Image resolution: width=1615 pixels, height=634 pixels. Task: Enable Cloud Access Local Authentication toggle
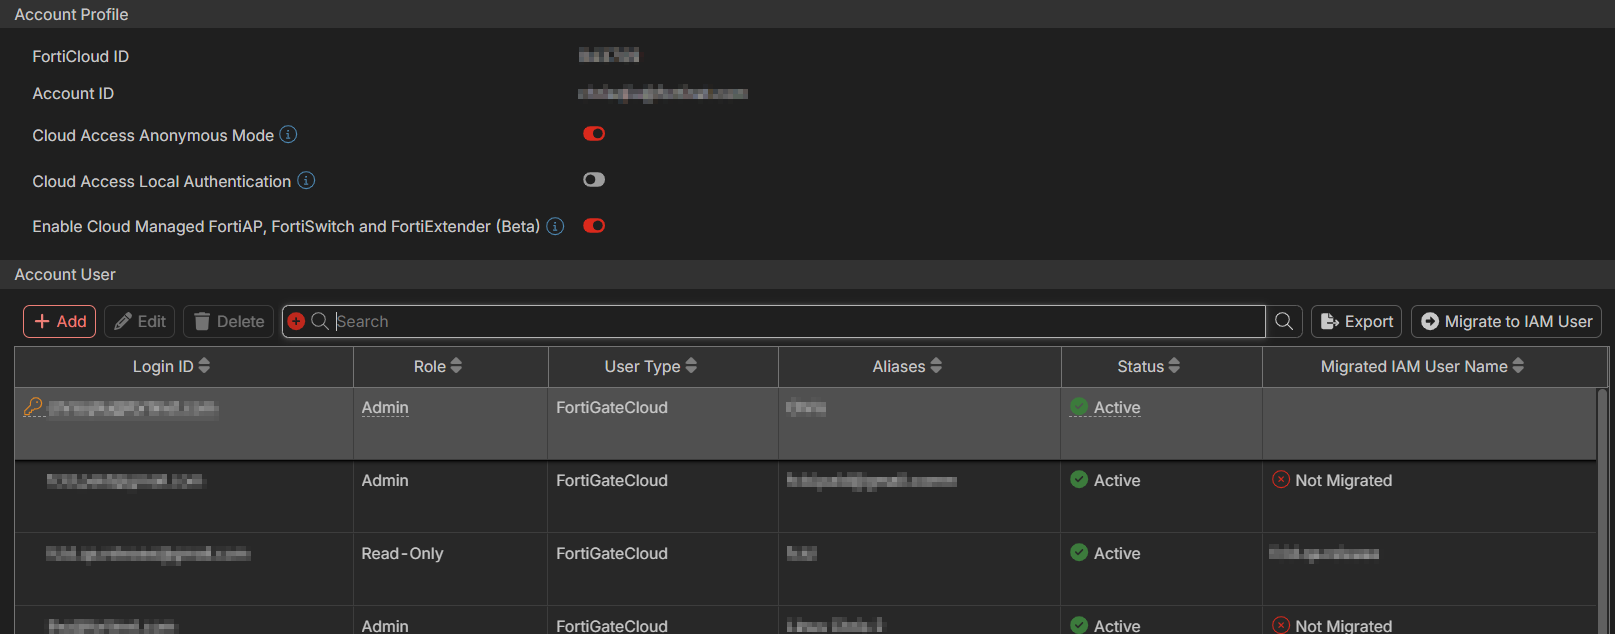click(x=594, y=180)
